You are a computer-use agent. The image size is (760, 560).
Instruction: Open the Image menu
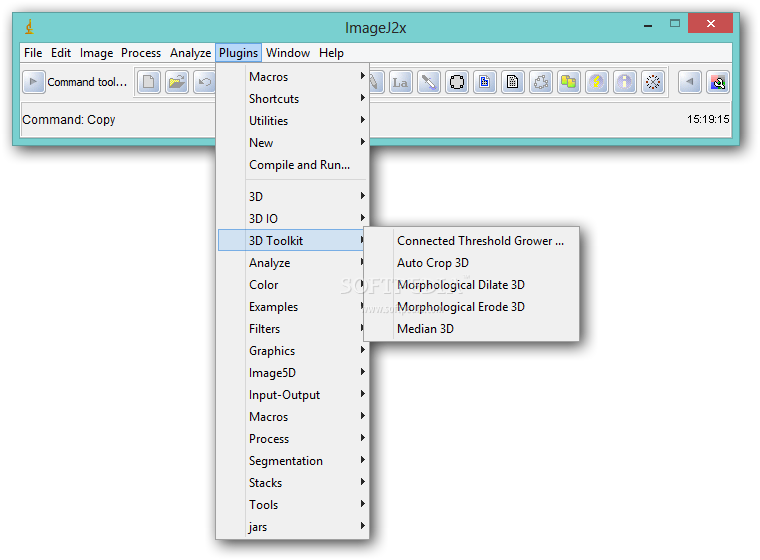[96, 53]
